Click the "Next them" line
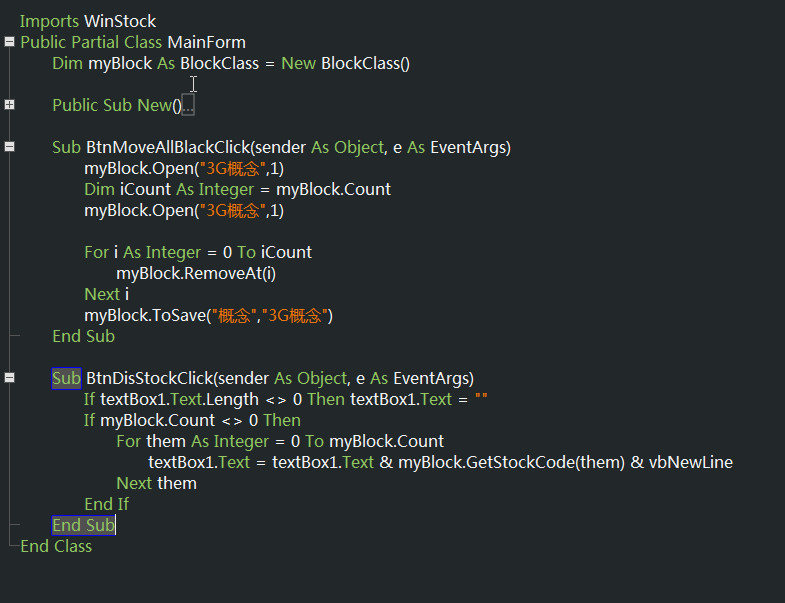 [x=156, y=484]
